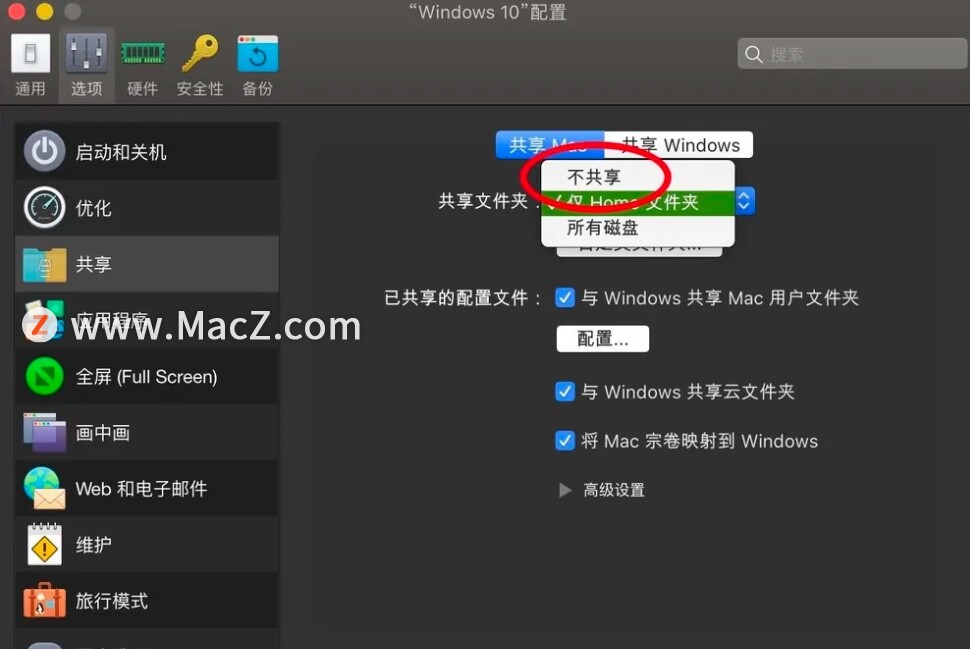This screenshot has height=649, width=970.
Task: Click the 共享文件夹 dropdown stepper arrows
Action: coord(744,201)
